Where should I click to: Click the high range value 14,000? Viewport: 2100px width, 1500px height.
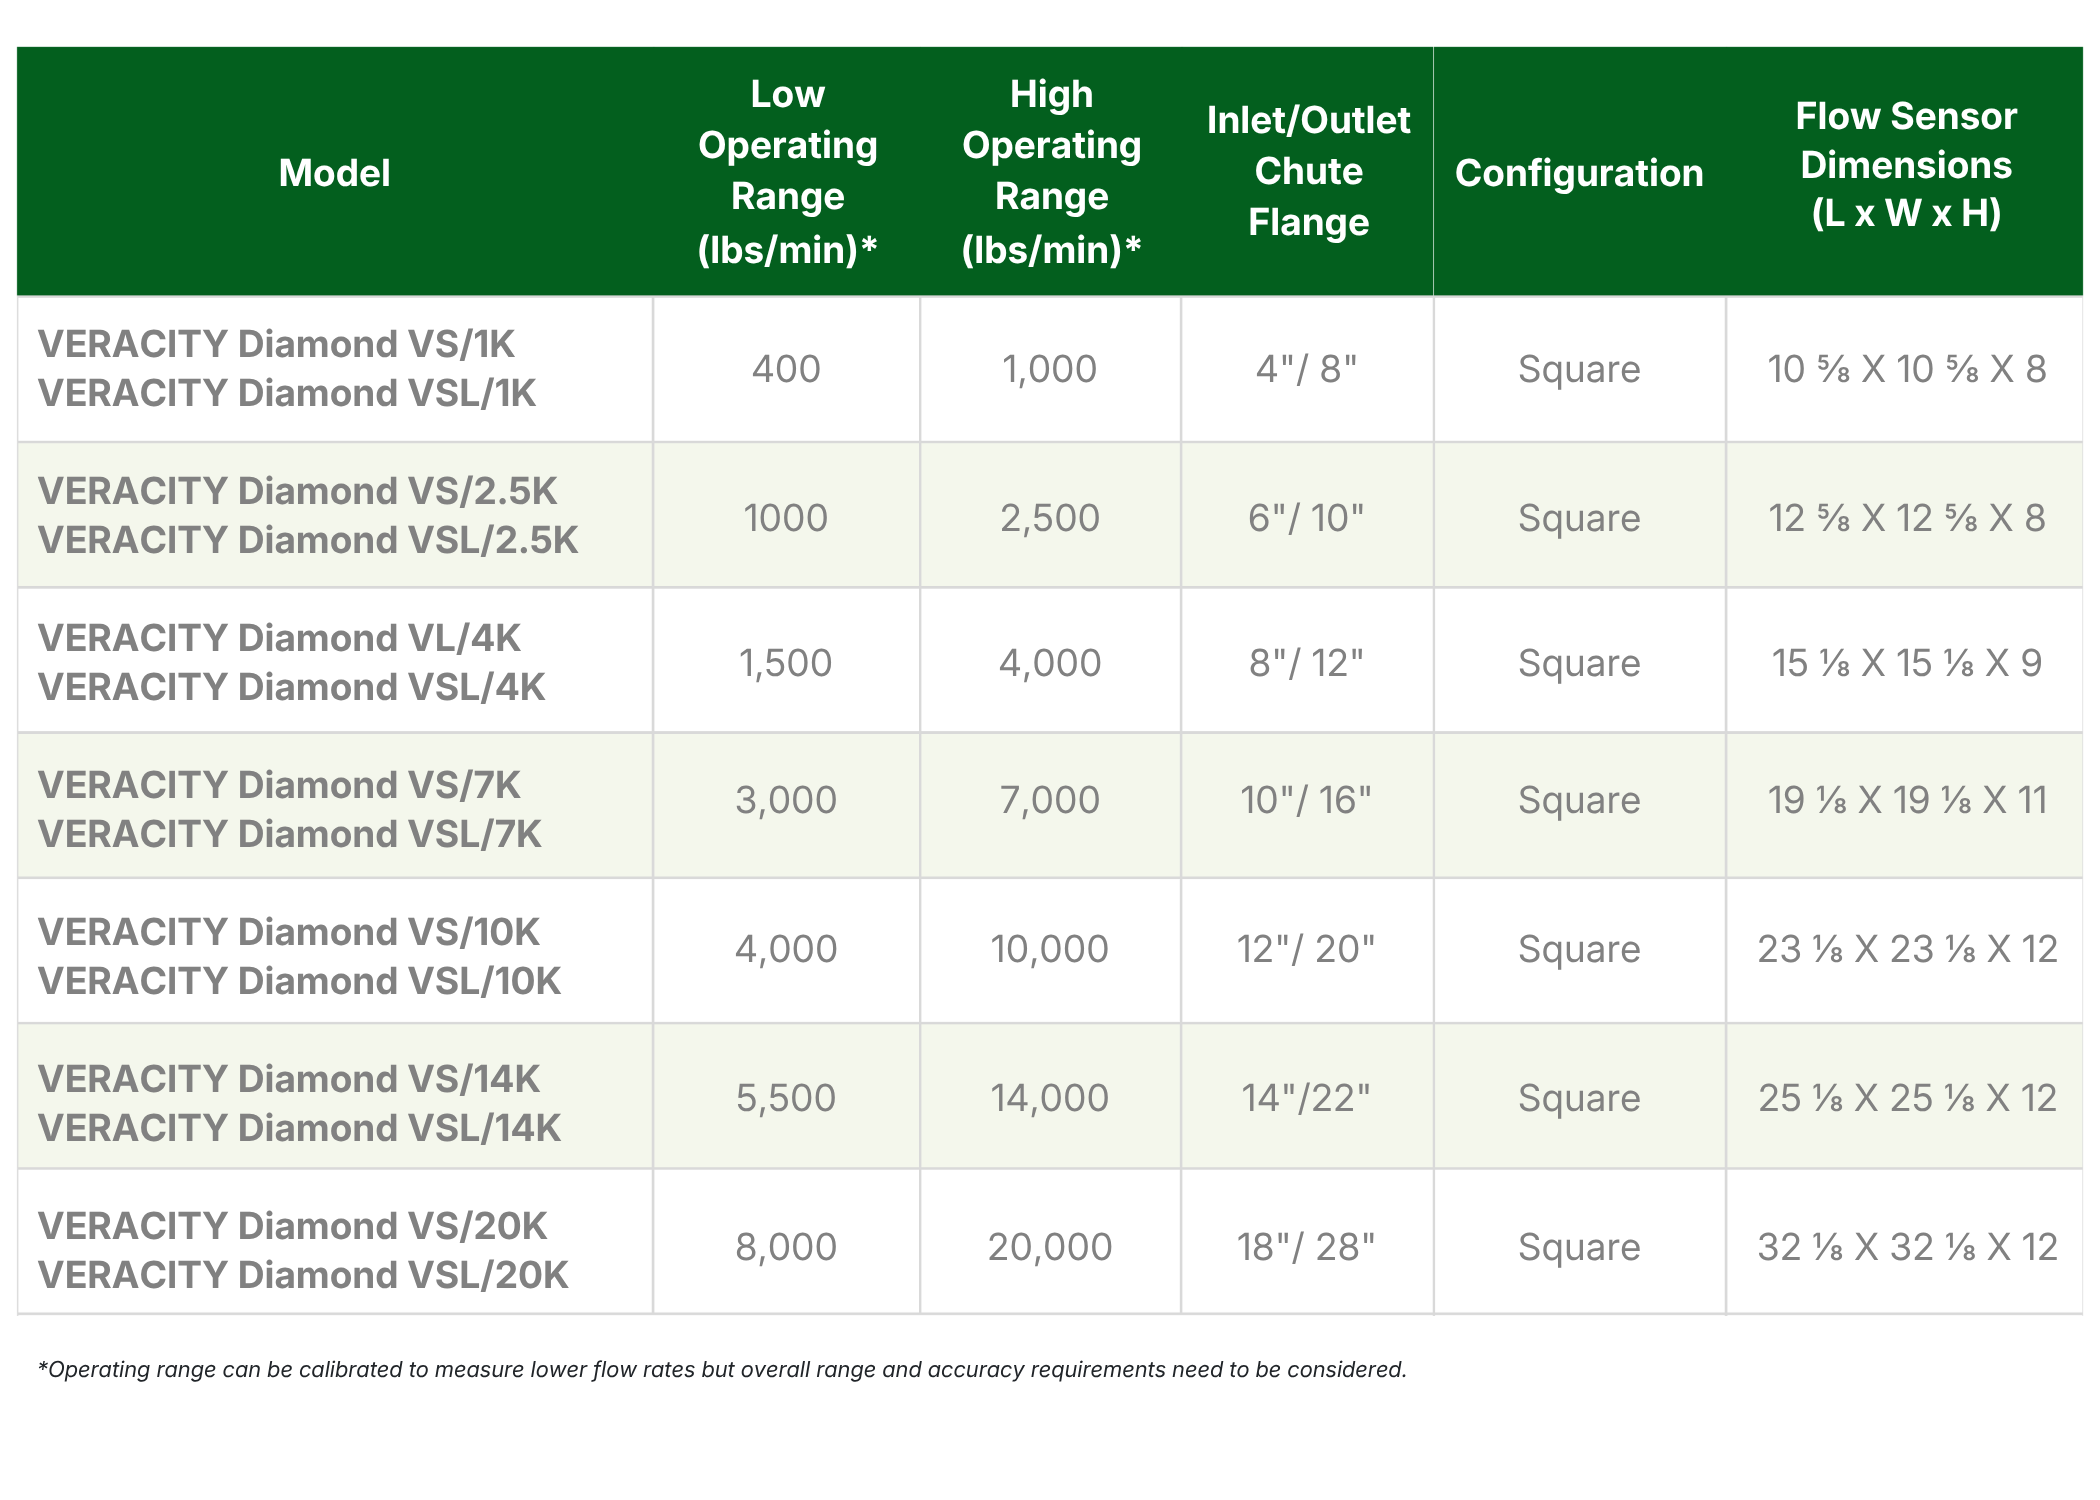click(x=1050, y=1098)
